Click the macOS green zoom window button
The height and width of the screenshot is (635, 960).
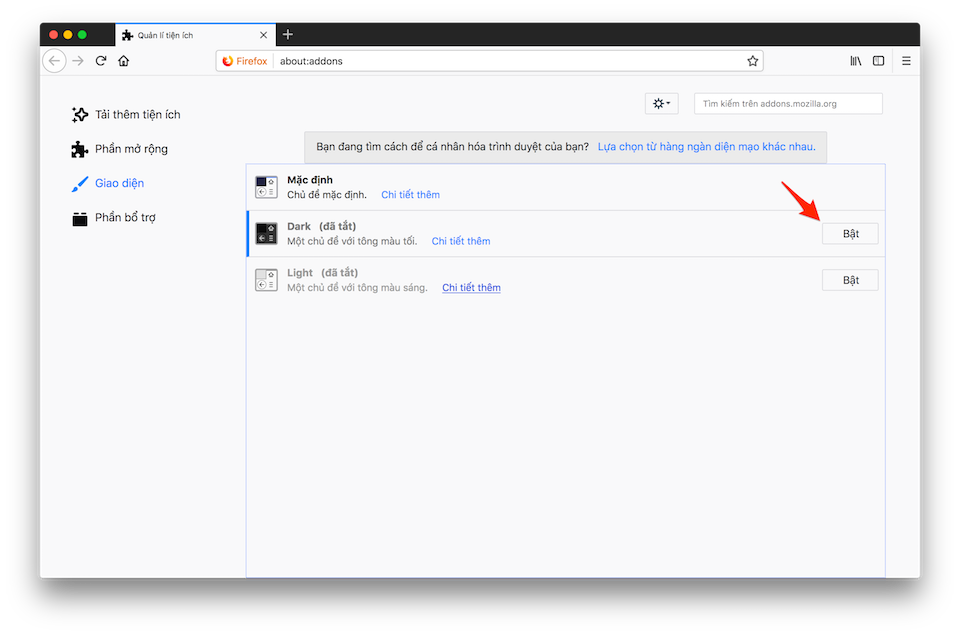coord(82,35)
